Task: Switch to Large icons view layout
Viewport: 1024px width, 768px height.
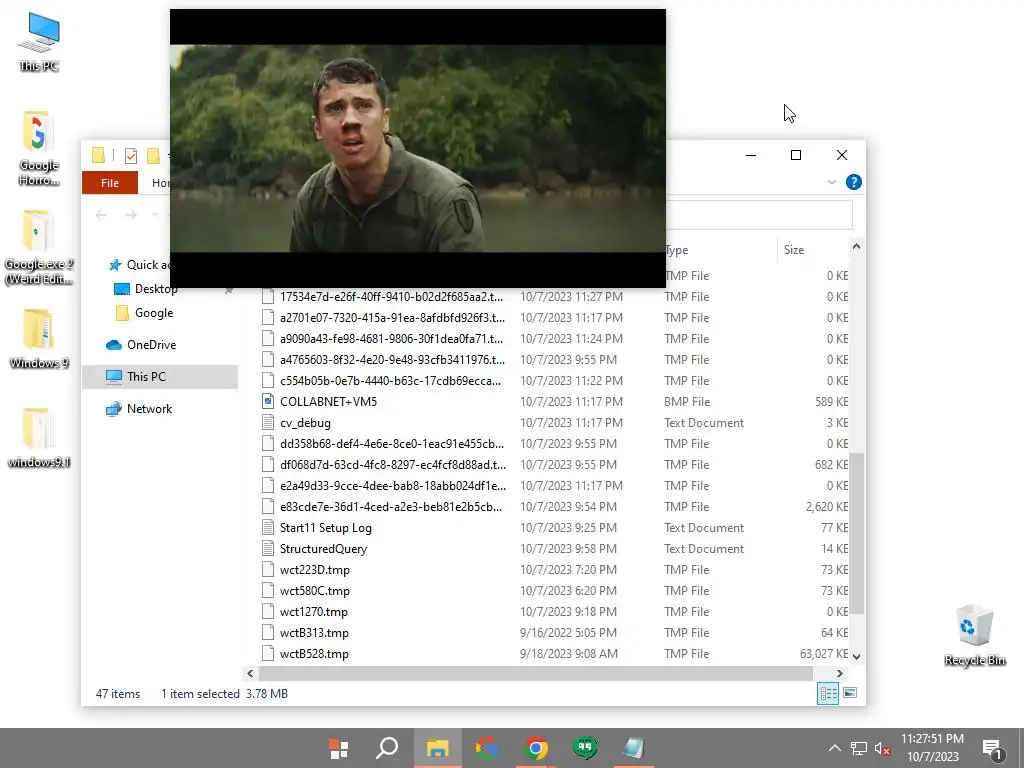Action: [850, 693]
